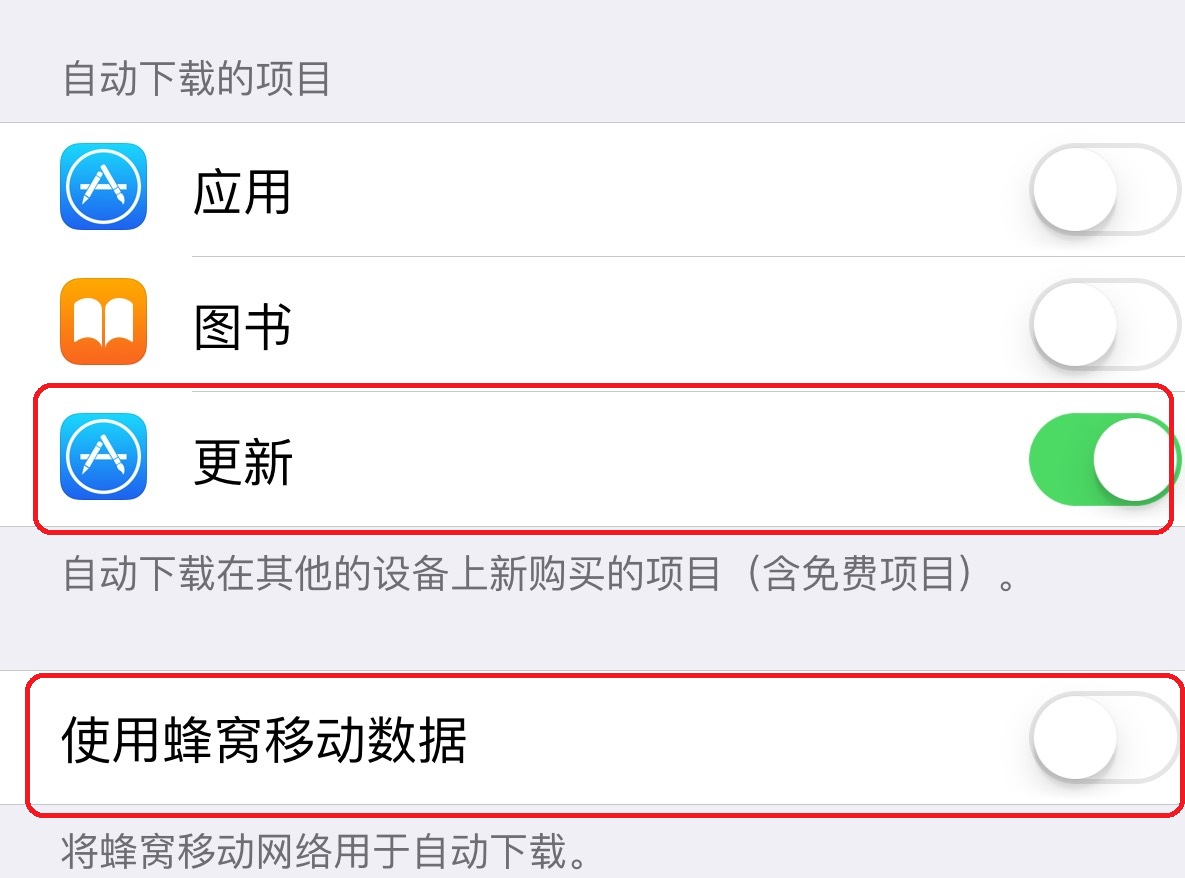Click the white knob of 更新 switch
The width and height of the screenshot is (1185, 878).
coord(1134,459)
